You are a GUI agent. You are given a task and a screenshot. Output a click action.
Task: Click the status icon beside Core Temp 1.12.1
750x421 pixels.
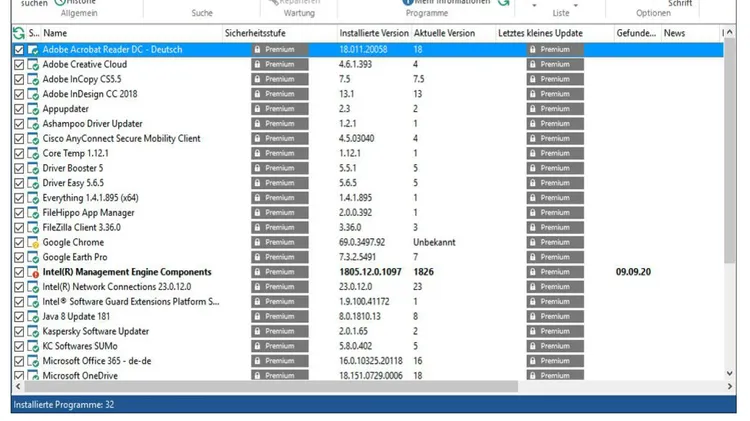click(x=33, y=154)
